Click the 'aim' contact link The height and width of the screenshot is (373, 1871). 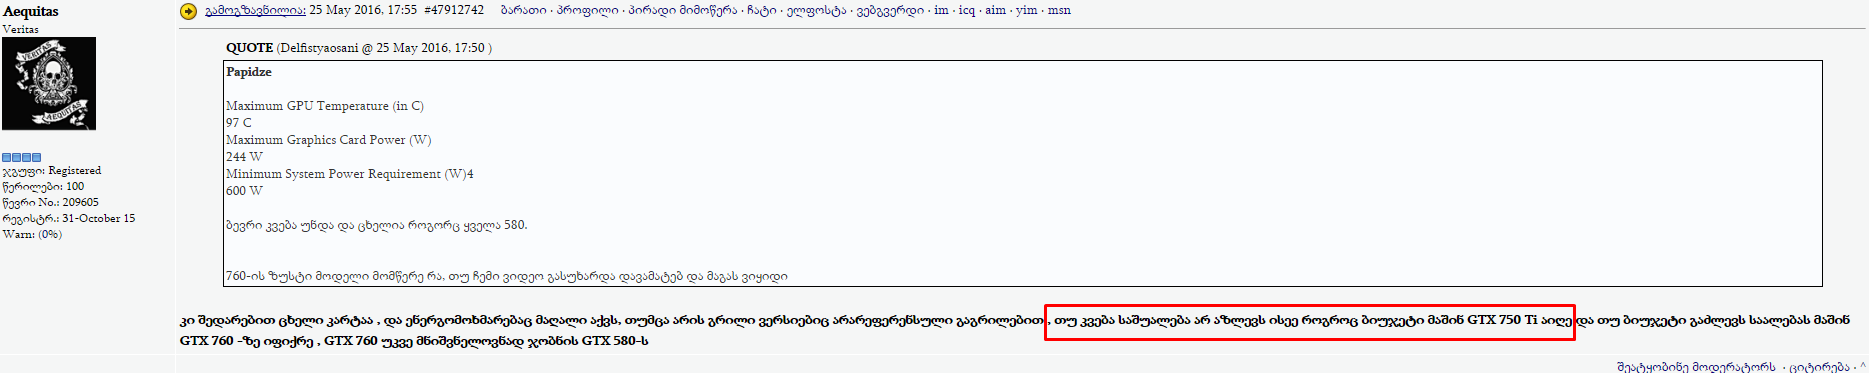click(996, 10)
